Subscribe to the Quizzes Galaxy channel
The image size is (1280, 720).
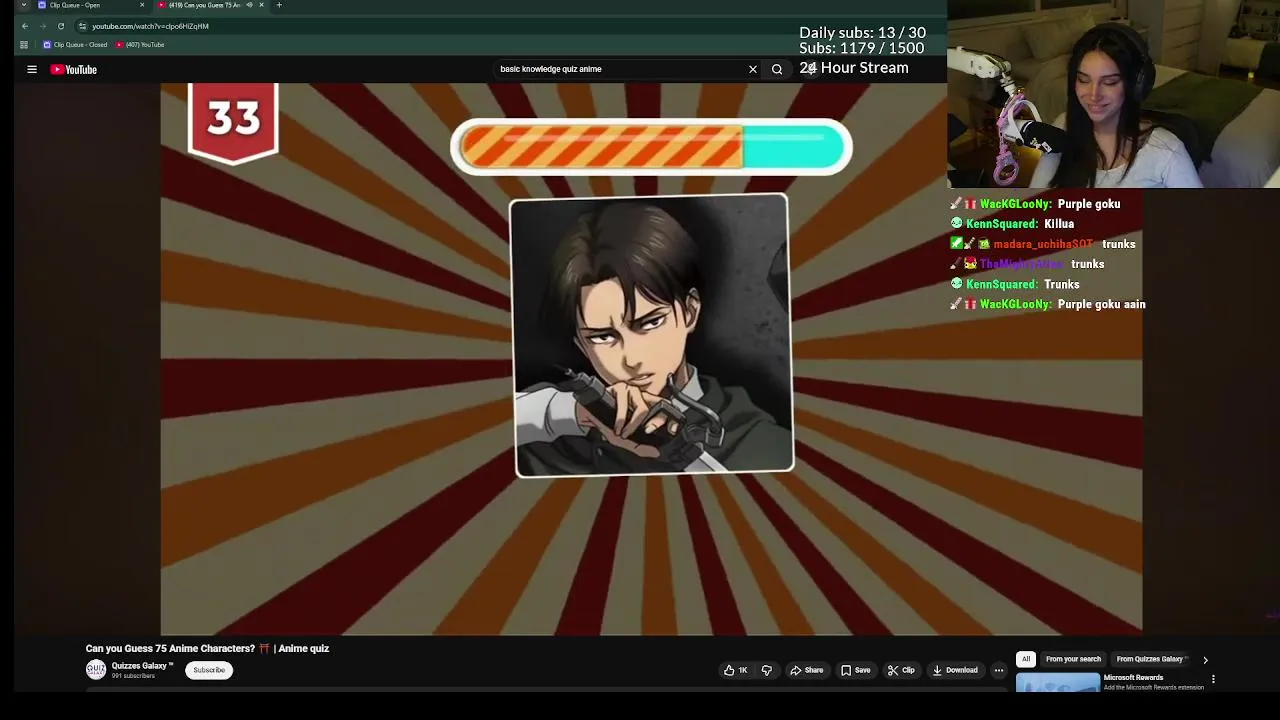tap(209, 670)
